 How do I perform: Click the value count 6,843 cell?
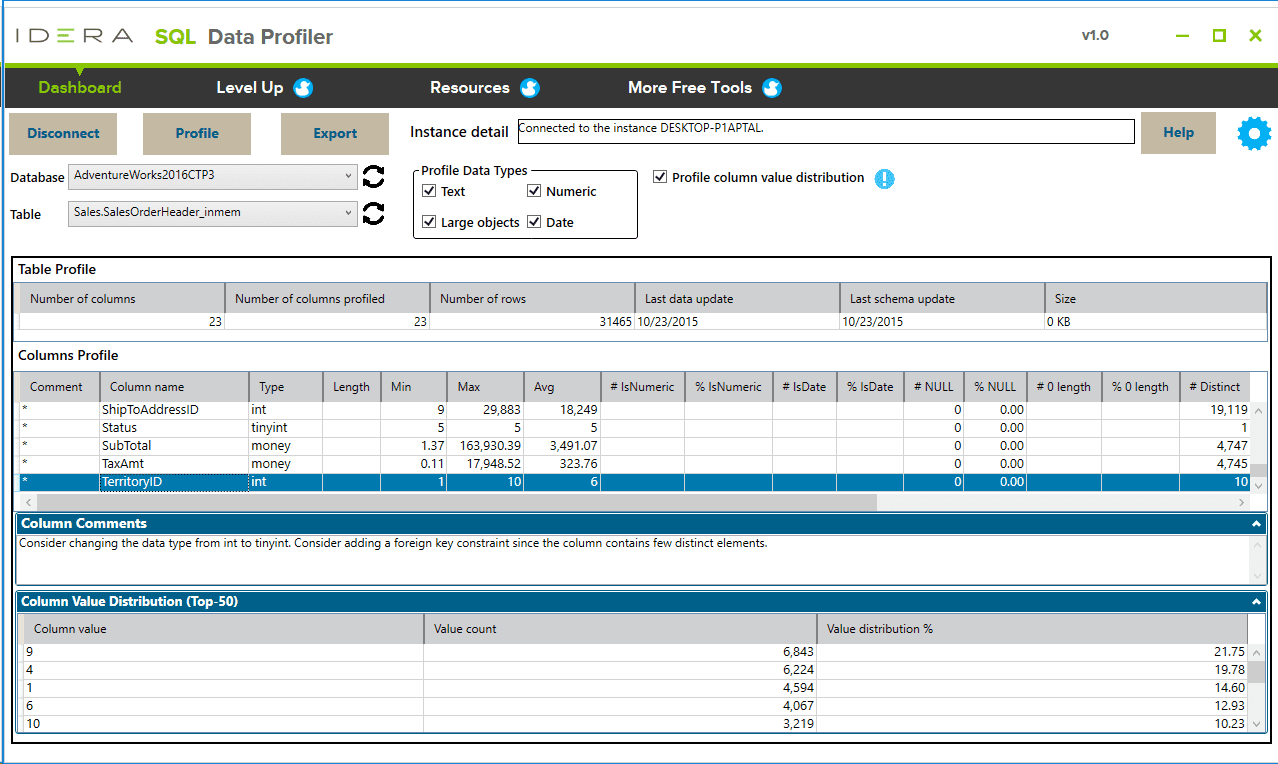click(x=620, y=652)
